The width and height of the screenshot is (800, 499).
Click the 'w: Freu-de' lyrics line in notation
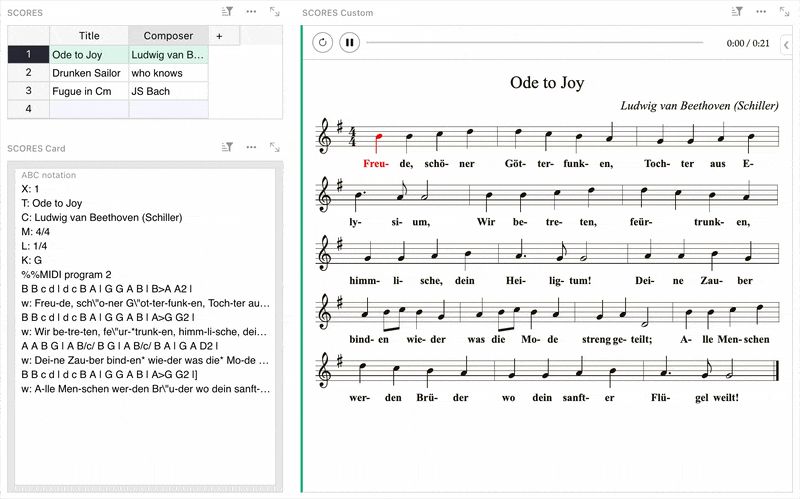(x=145, y=303)
